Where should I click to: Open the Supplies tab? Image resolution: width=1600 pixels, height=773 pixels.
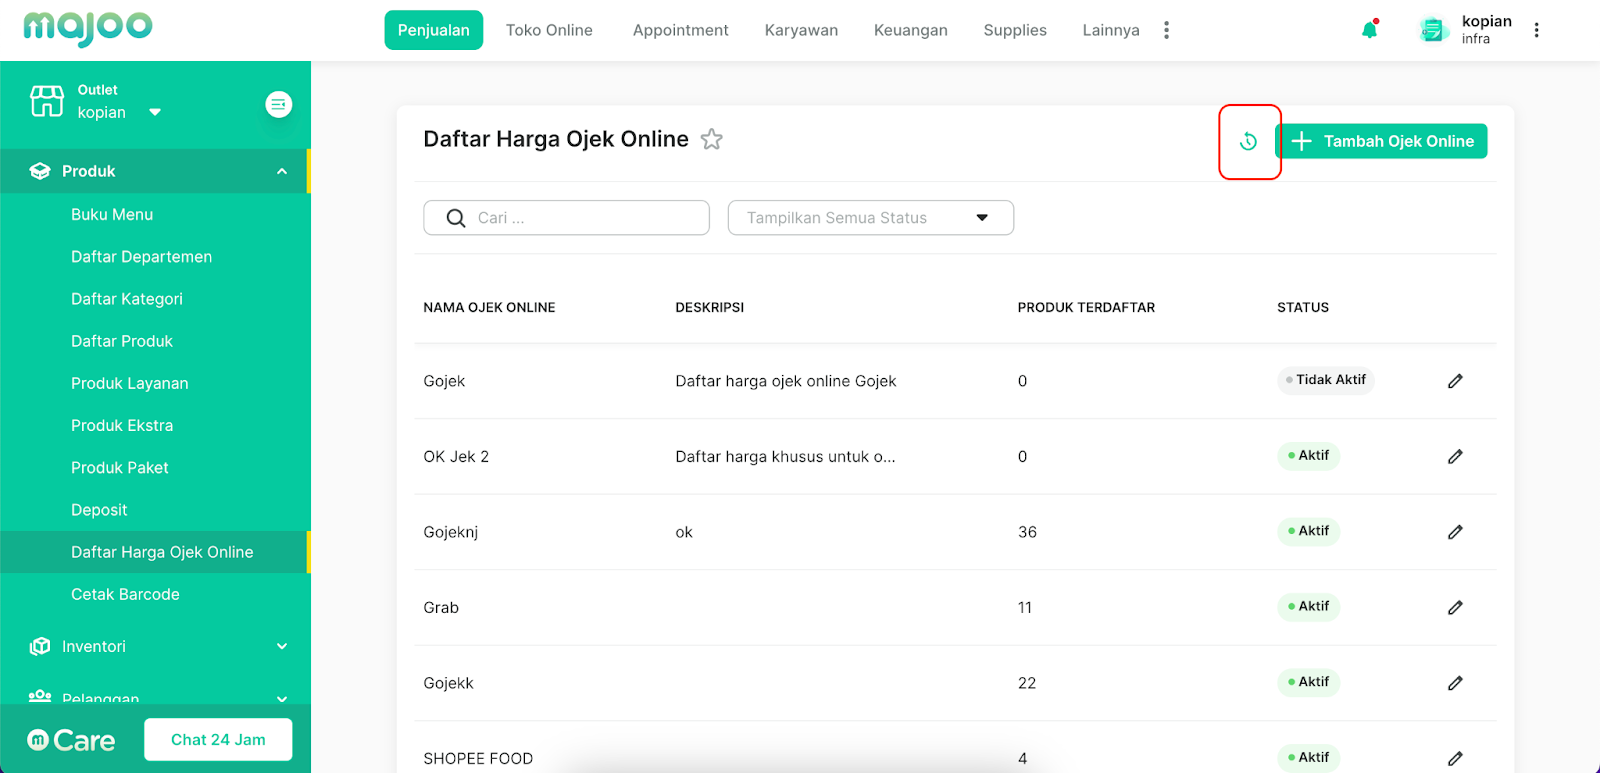pos(1015,30)
